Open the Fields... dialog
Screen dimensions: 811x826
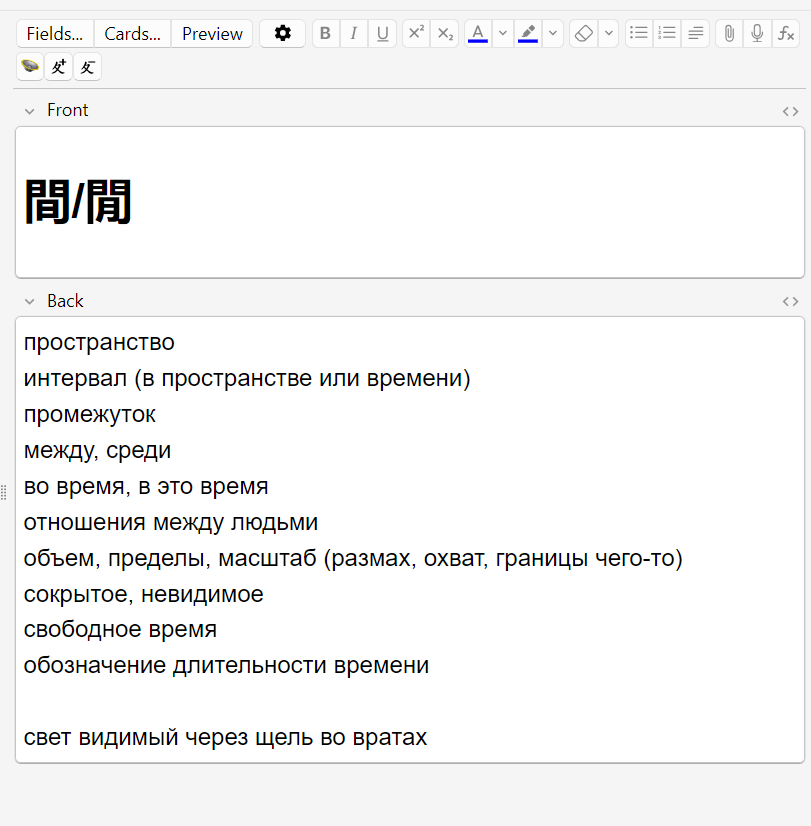pyautogui.click(x=55, y=34)
